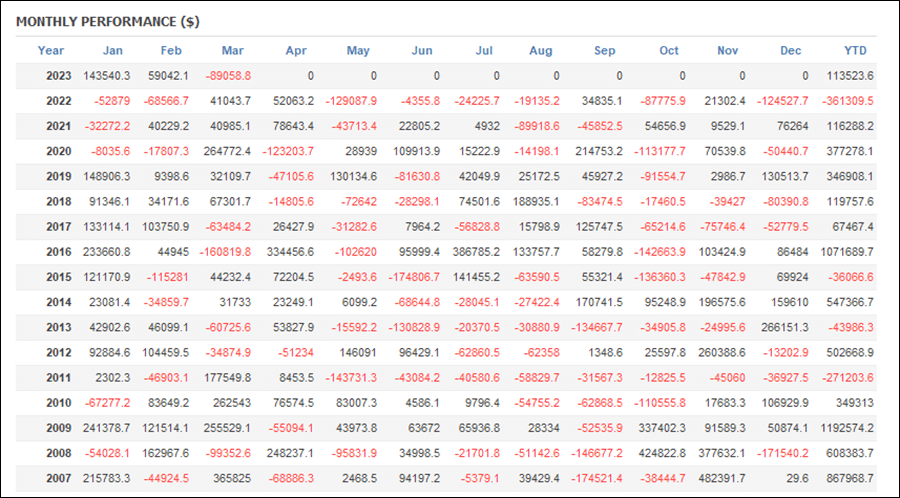
Task: Select the 2023 year row label
Action: (x=59, y=76)
